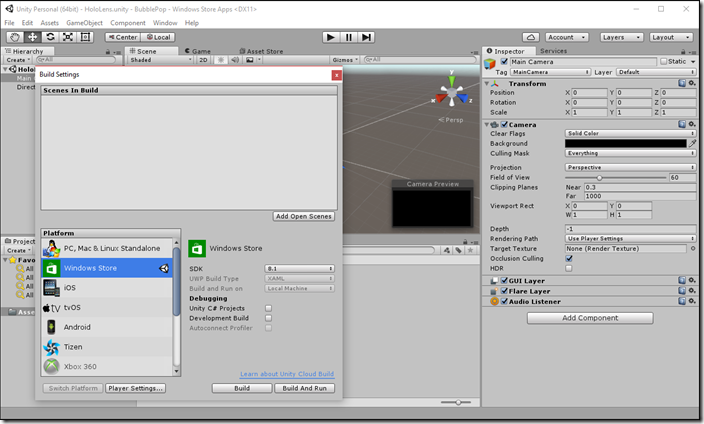Click the Add Open Scenes button
The width and height of the screenshot is (704, 424).
pyautogui.click(x=304, y=216)
